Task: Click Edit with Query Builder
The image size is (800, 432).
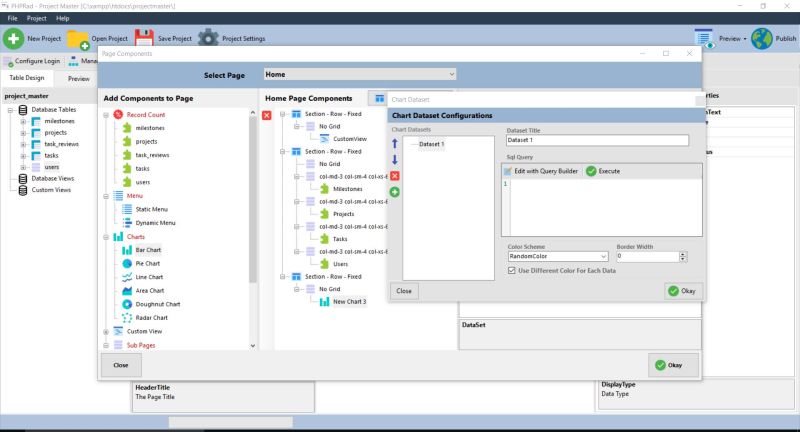Action: tap(541, 171)
